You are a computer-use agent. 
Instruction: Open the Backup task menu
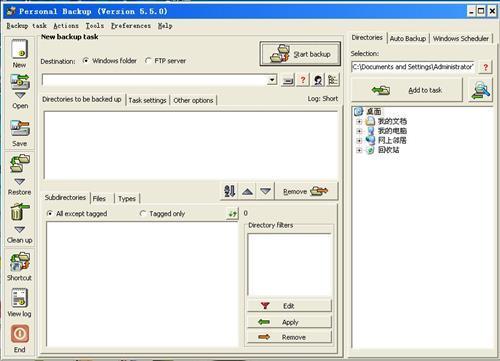pyautogui.click(x=26, y=26)
